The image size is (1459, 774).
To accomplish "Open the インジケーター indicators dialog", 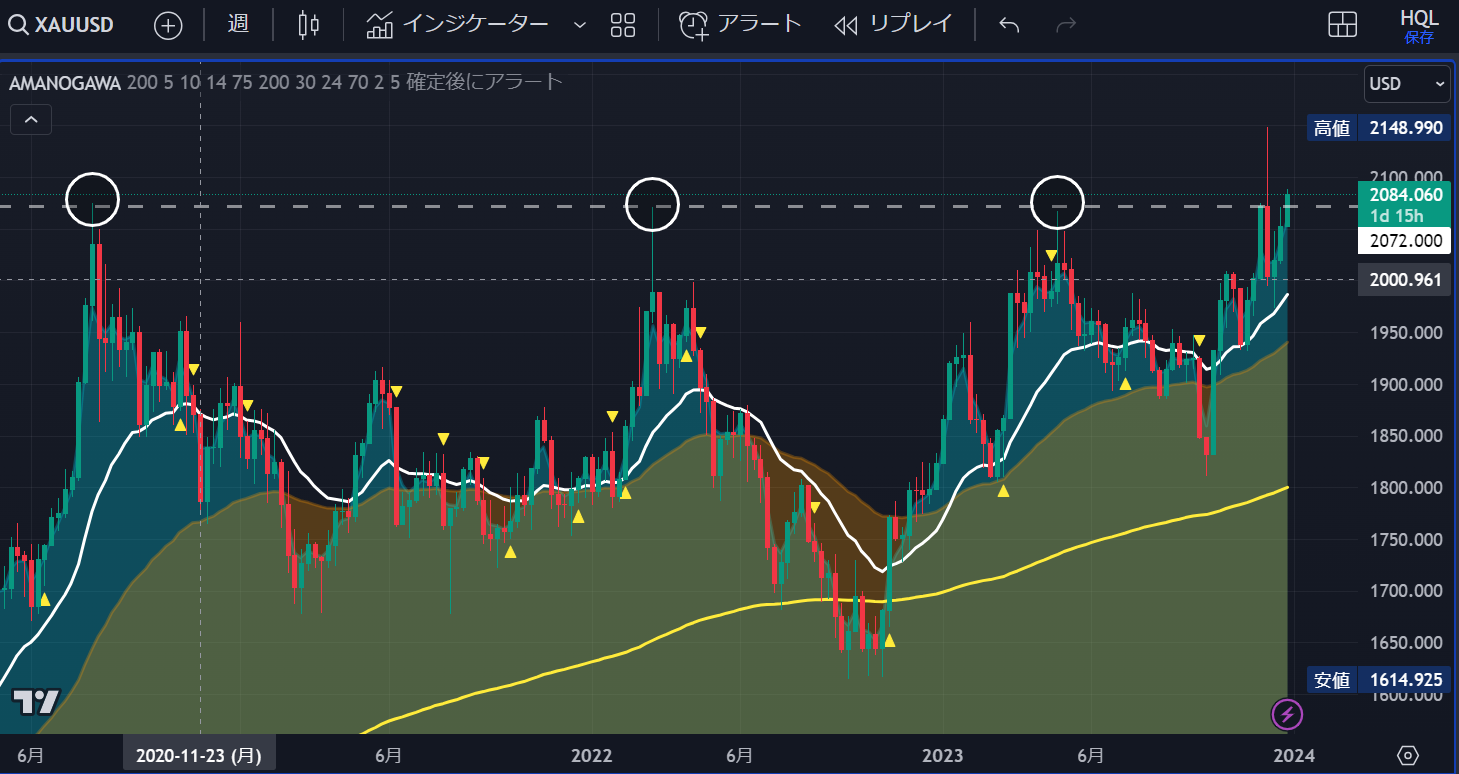I will [x=457, y=24].
